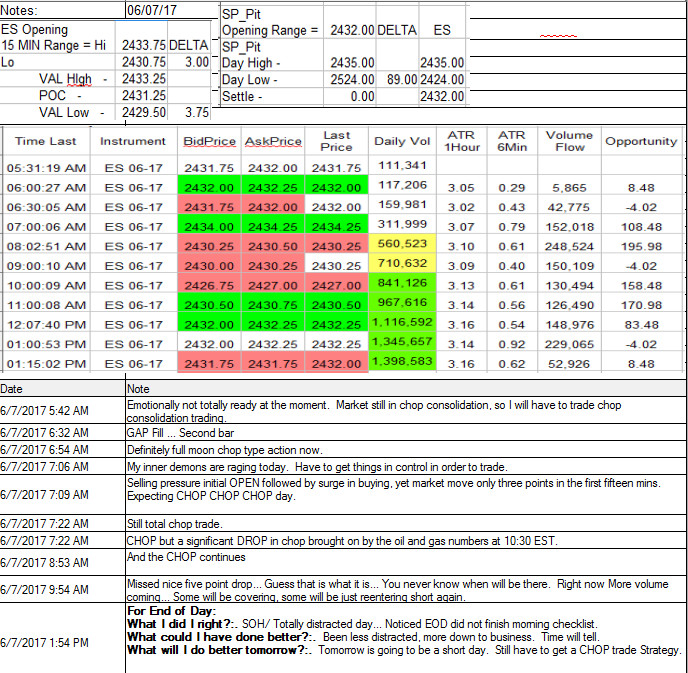Select the opportunity value 195.98
The width and height of the screenshot is (688, 673).
(641, 247)
